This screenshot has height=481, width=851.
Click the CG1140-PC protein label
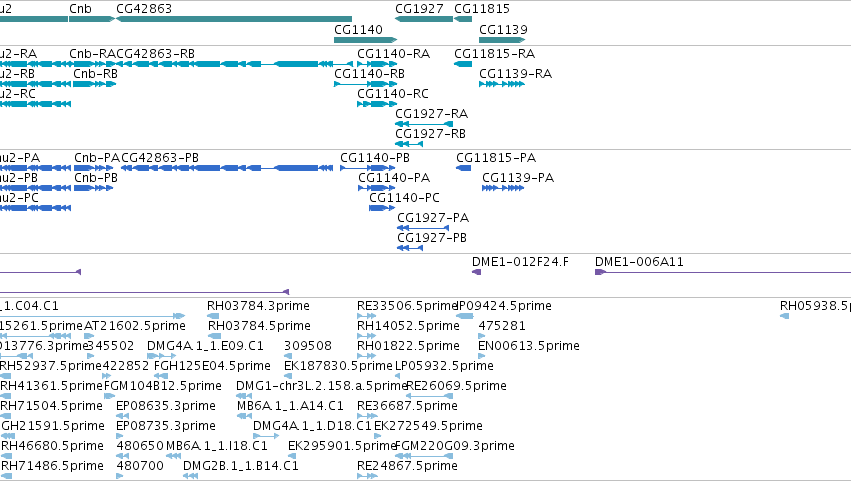(x=404, y=198)
